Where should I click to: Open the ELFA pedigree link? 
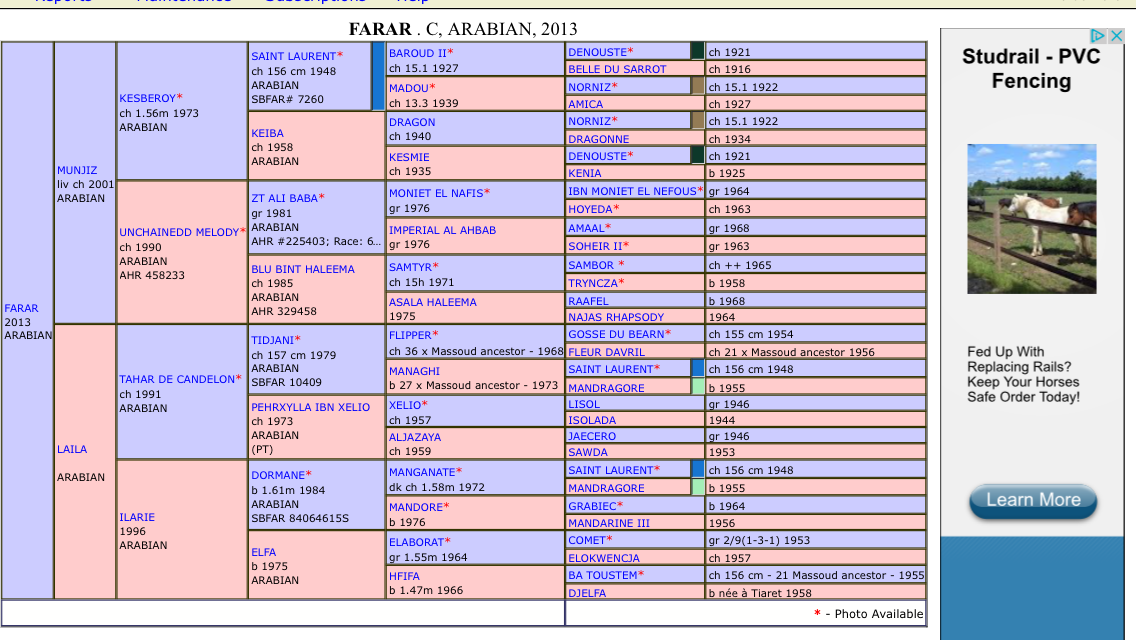[264, 552]
